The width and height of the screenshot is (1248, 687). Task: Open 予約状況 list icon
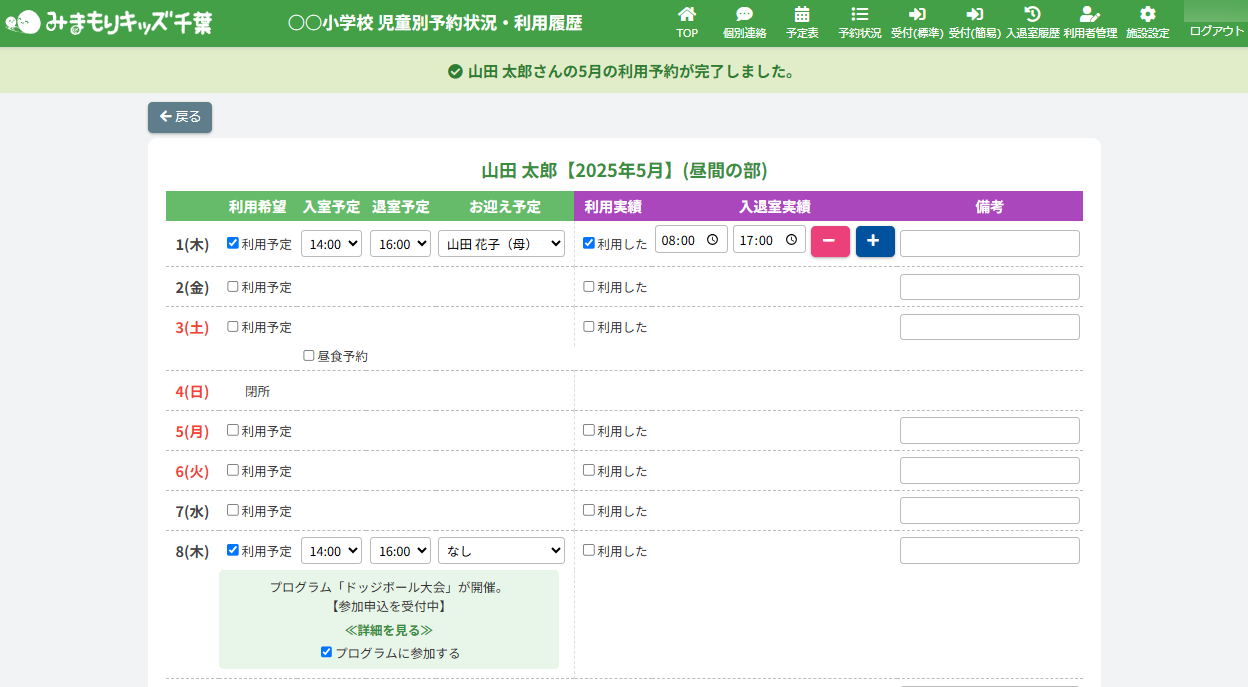coord(859,15)
